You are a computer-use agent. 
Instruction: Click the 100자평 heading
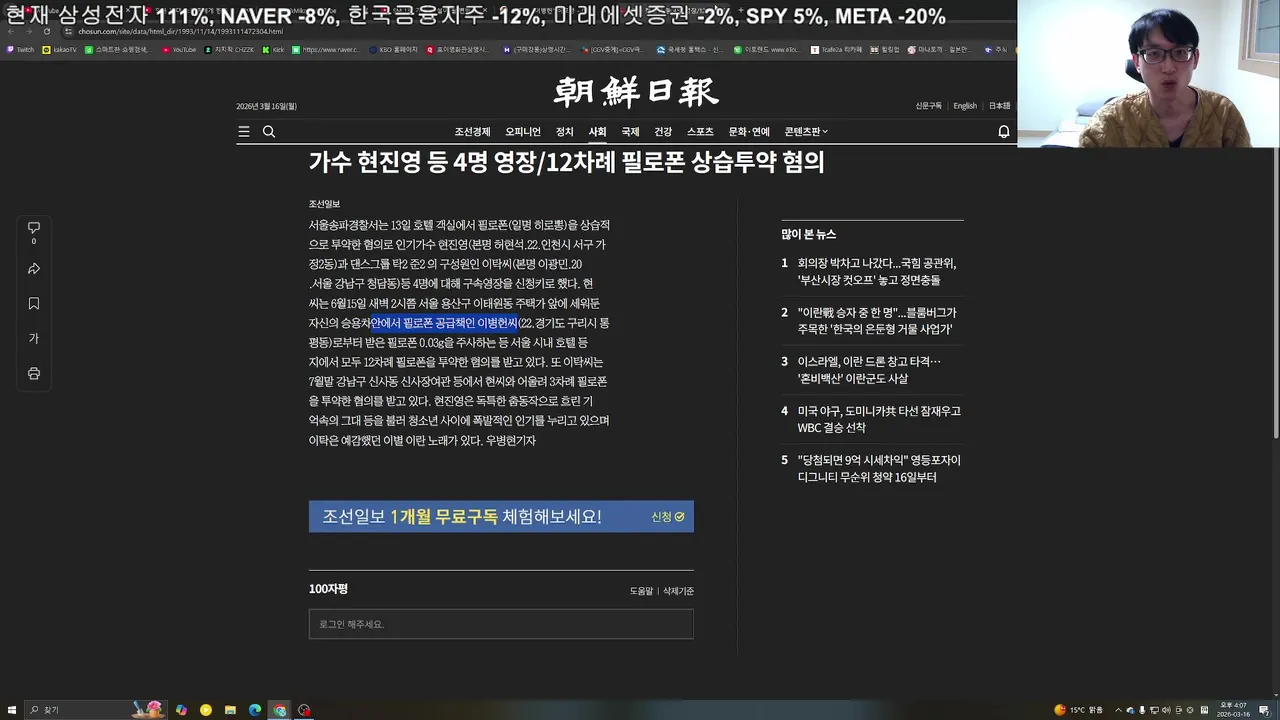[328, 589]
